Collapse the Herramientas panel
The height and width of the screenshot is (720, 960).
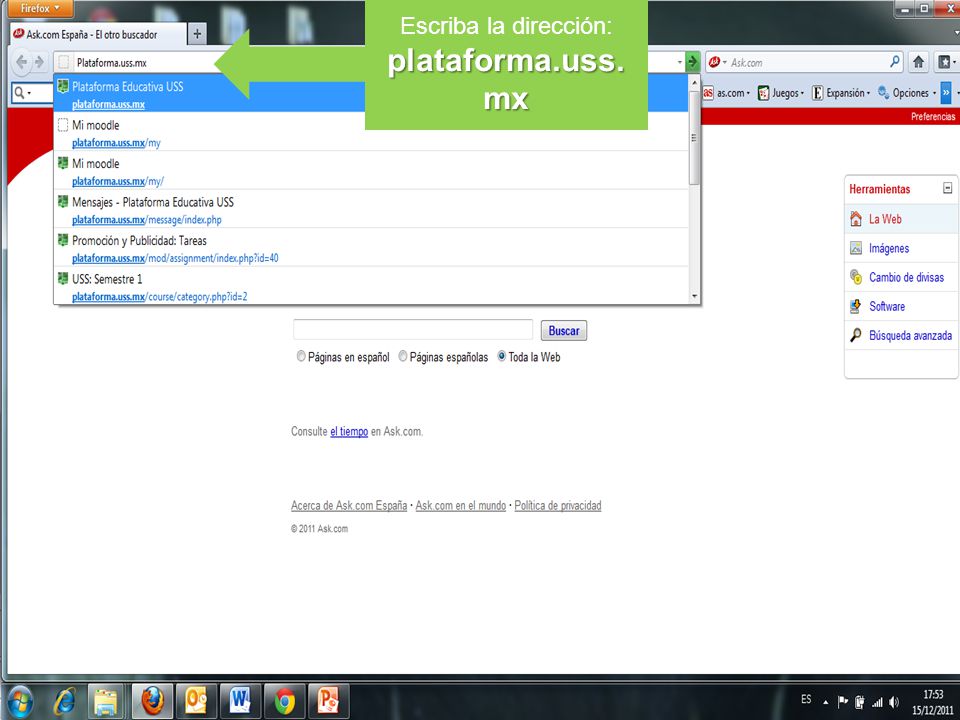(947, 188)
